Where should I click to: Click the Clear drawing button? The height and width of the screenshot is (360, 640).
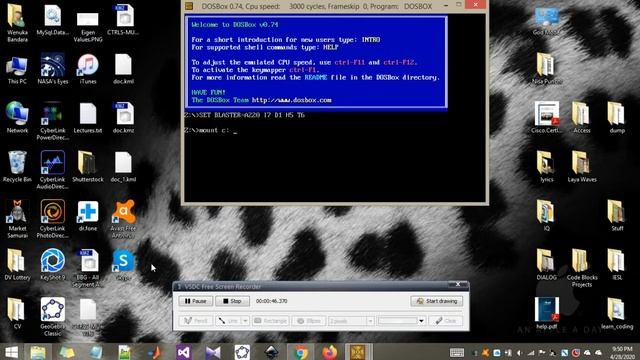pos(446,321)
